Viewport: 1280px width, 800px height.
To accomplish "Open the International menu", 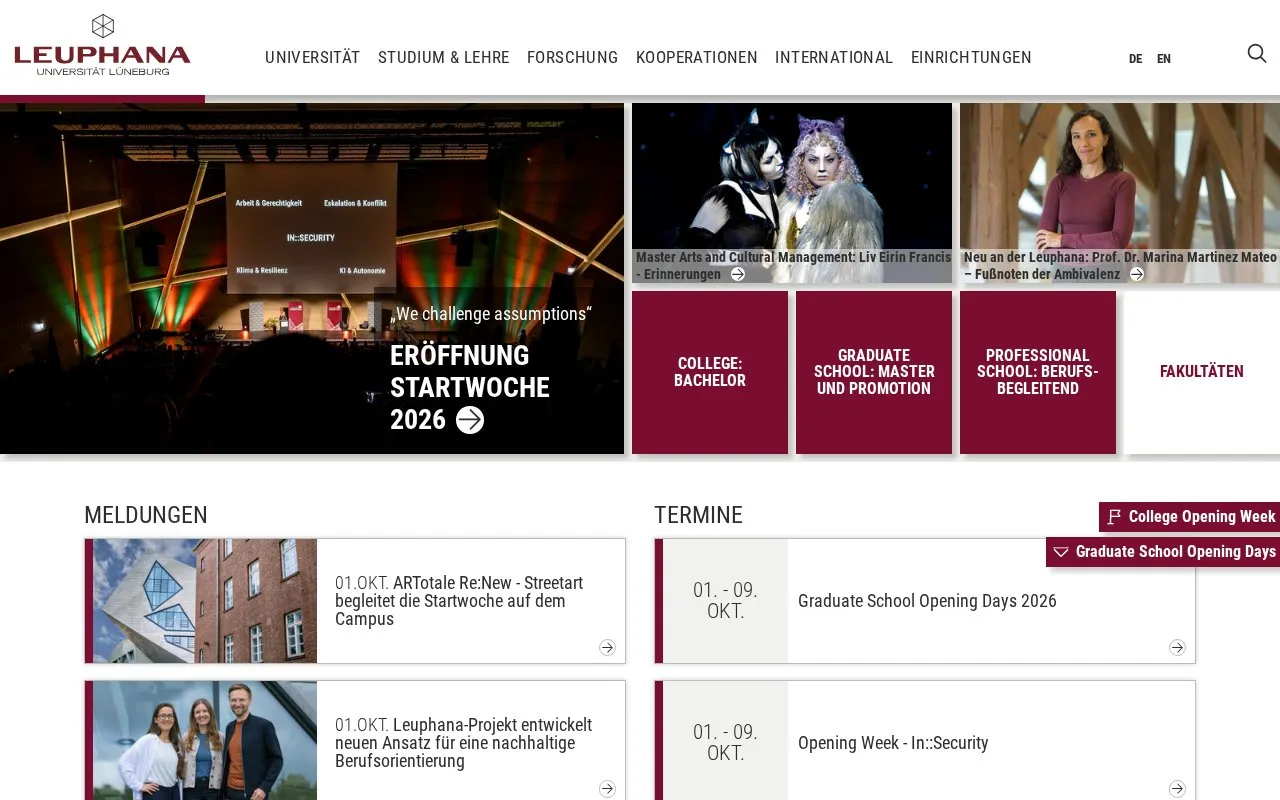I will (834, 57).
